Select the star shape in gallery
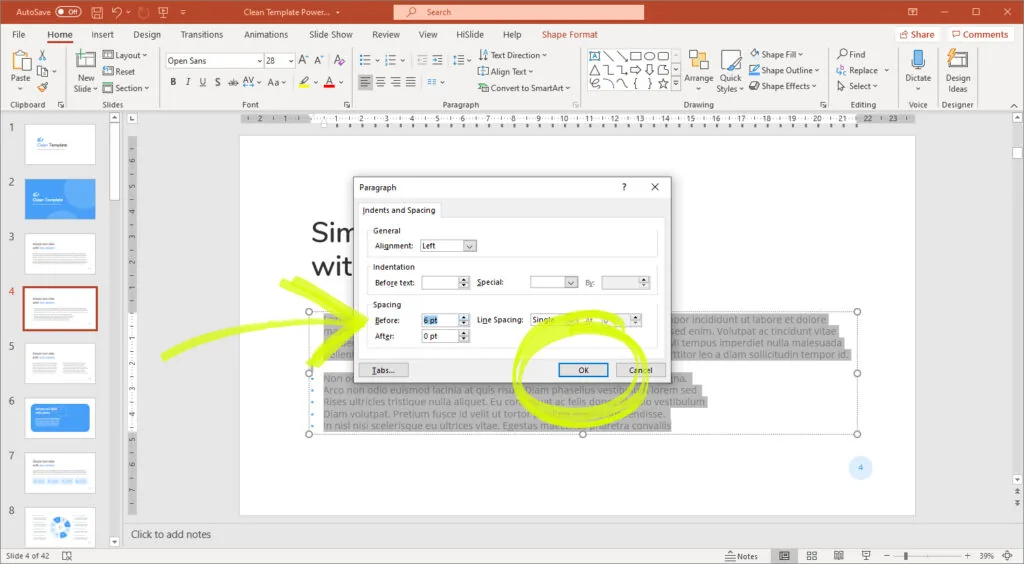Viewport: 1024px width, 564px height. 663,84
